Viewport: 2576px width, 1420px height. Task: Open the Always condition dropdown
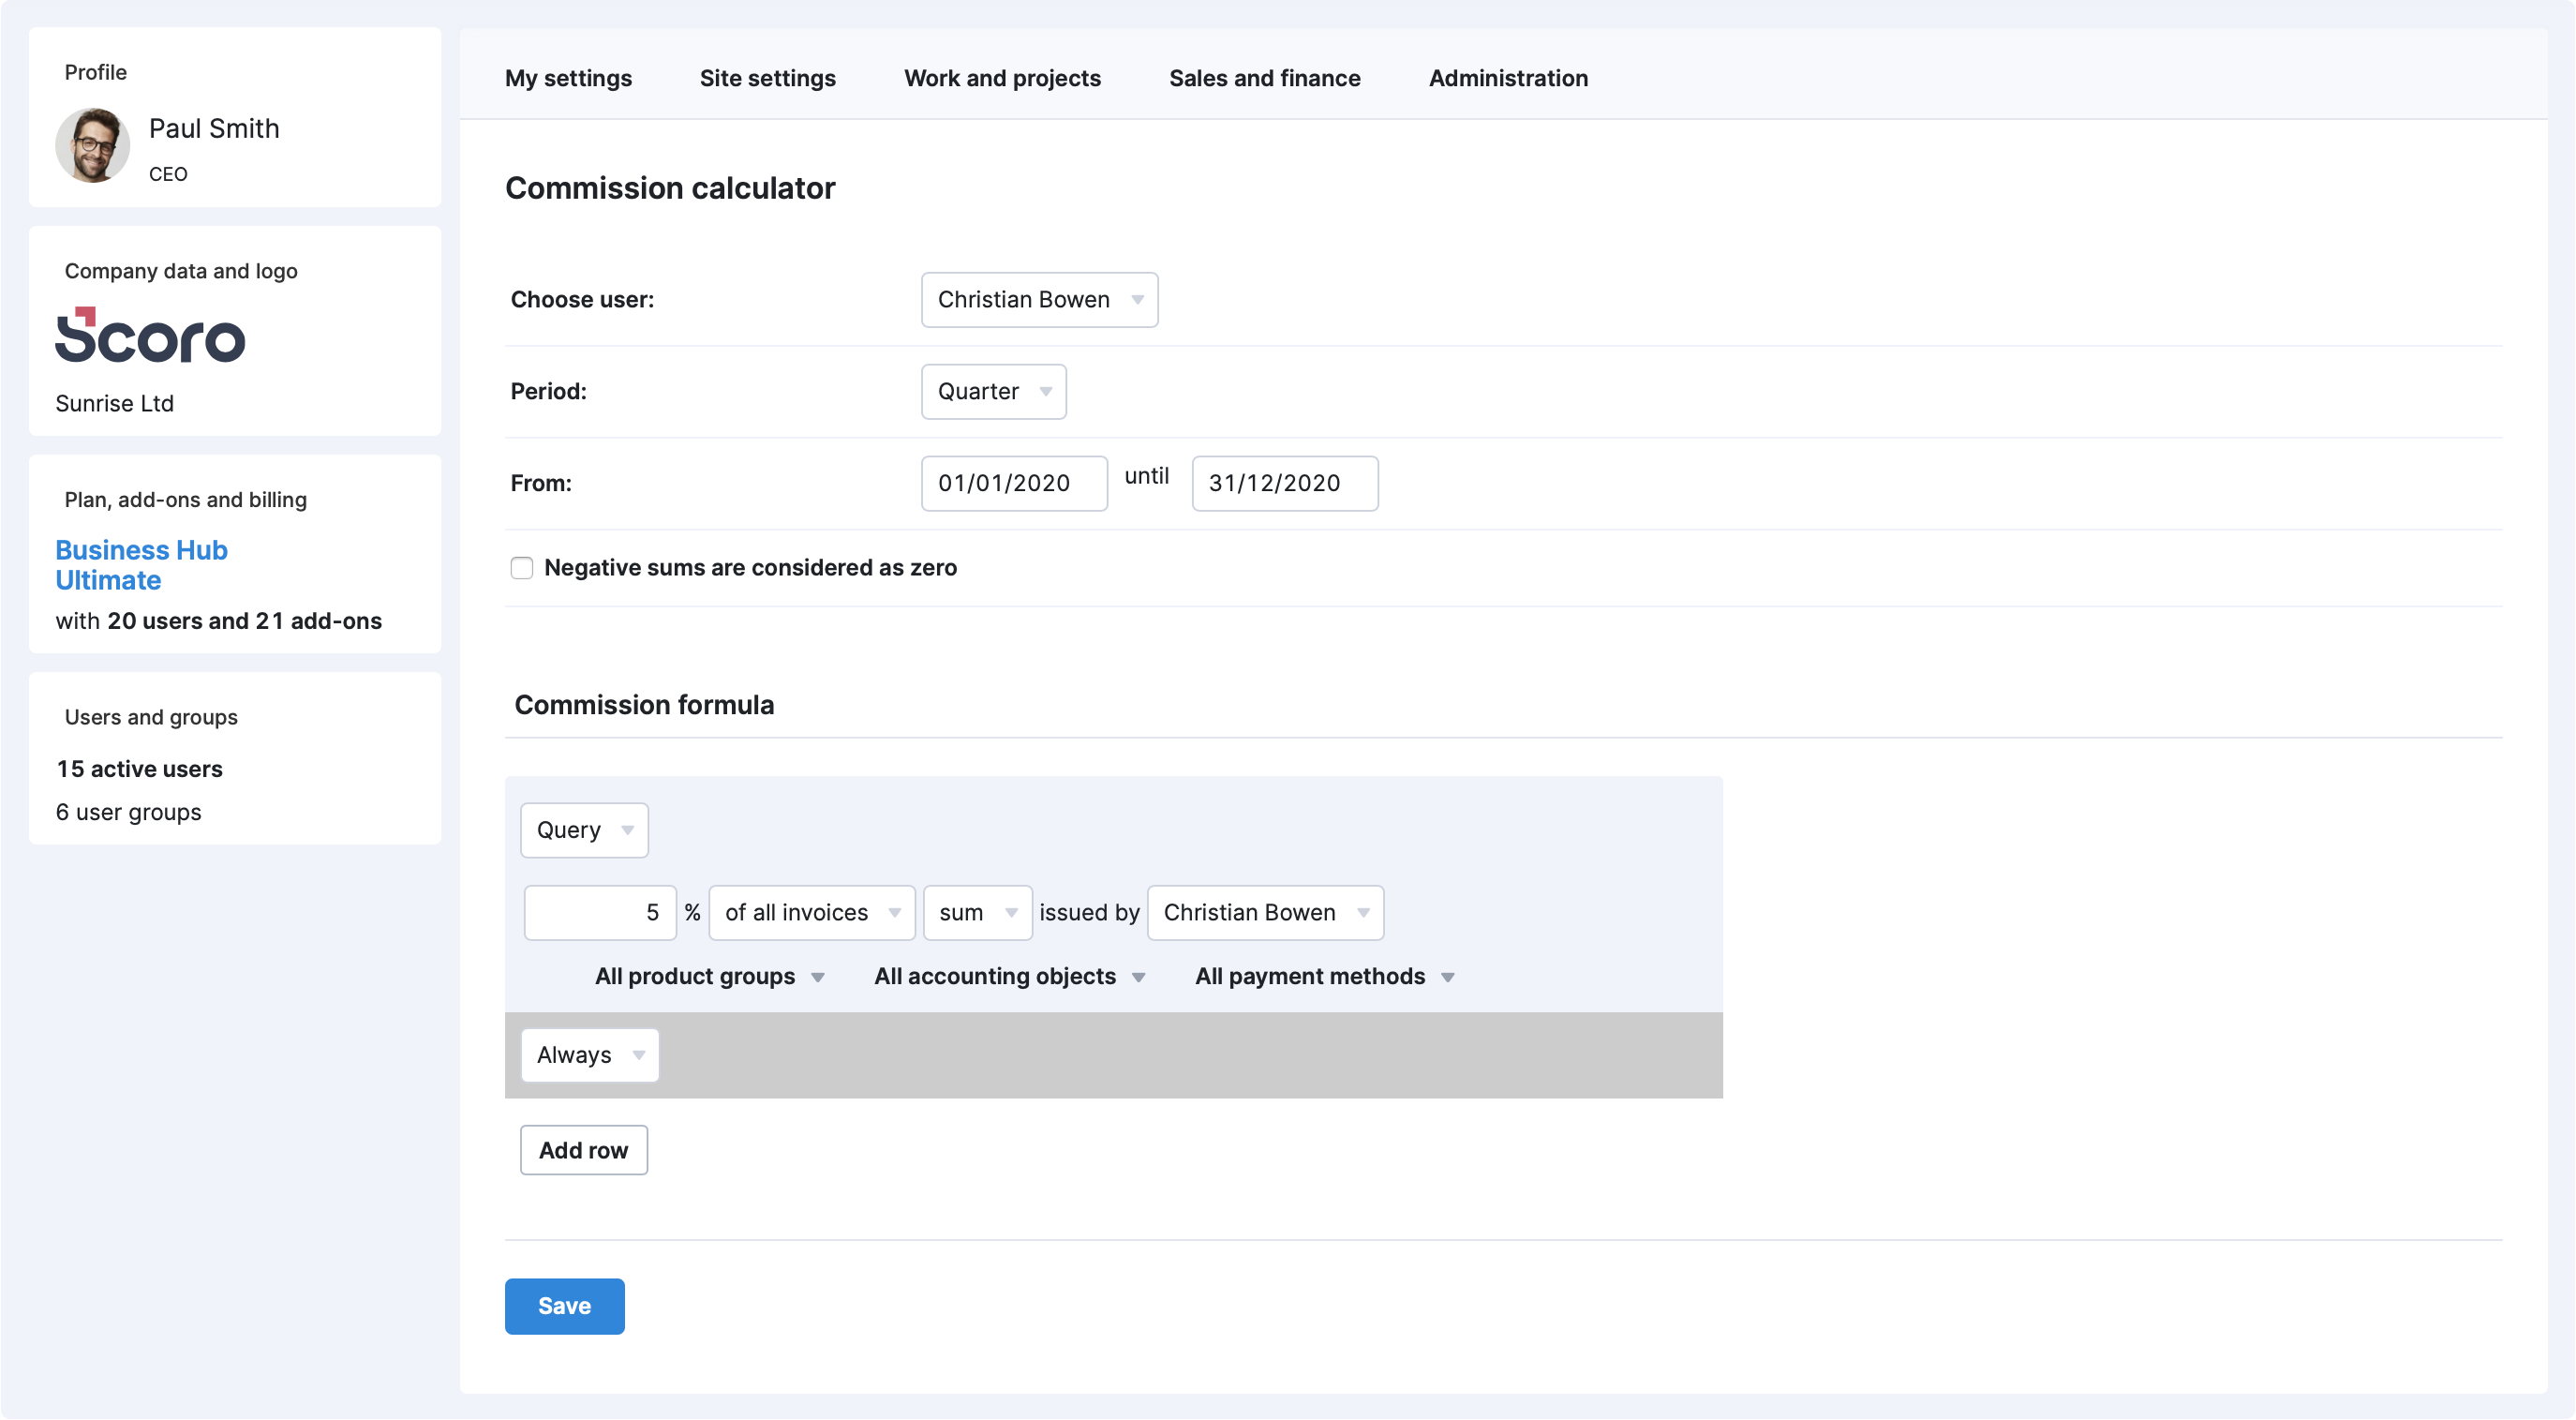pos(590,1055)
